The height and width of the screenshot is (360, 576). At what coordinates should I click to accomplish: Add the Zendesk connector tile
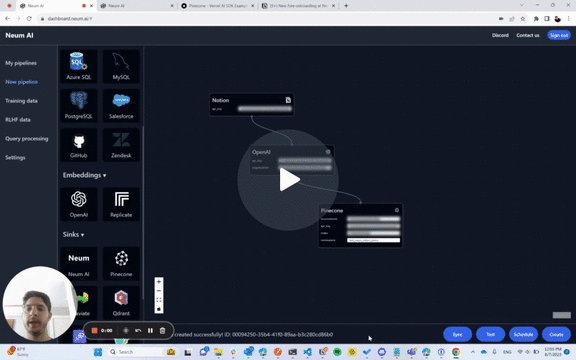121,145
